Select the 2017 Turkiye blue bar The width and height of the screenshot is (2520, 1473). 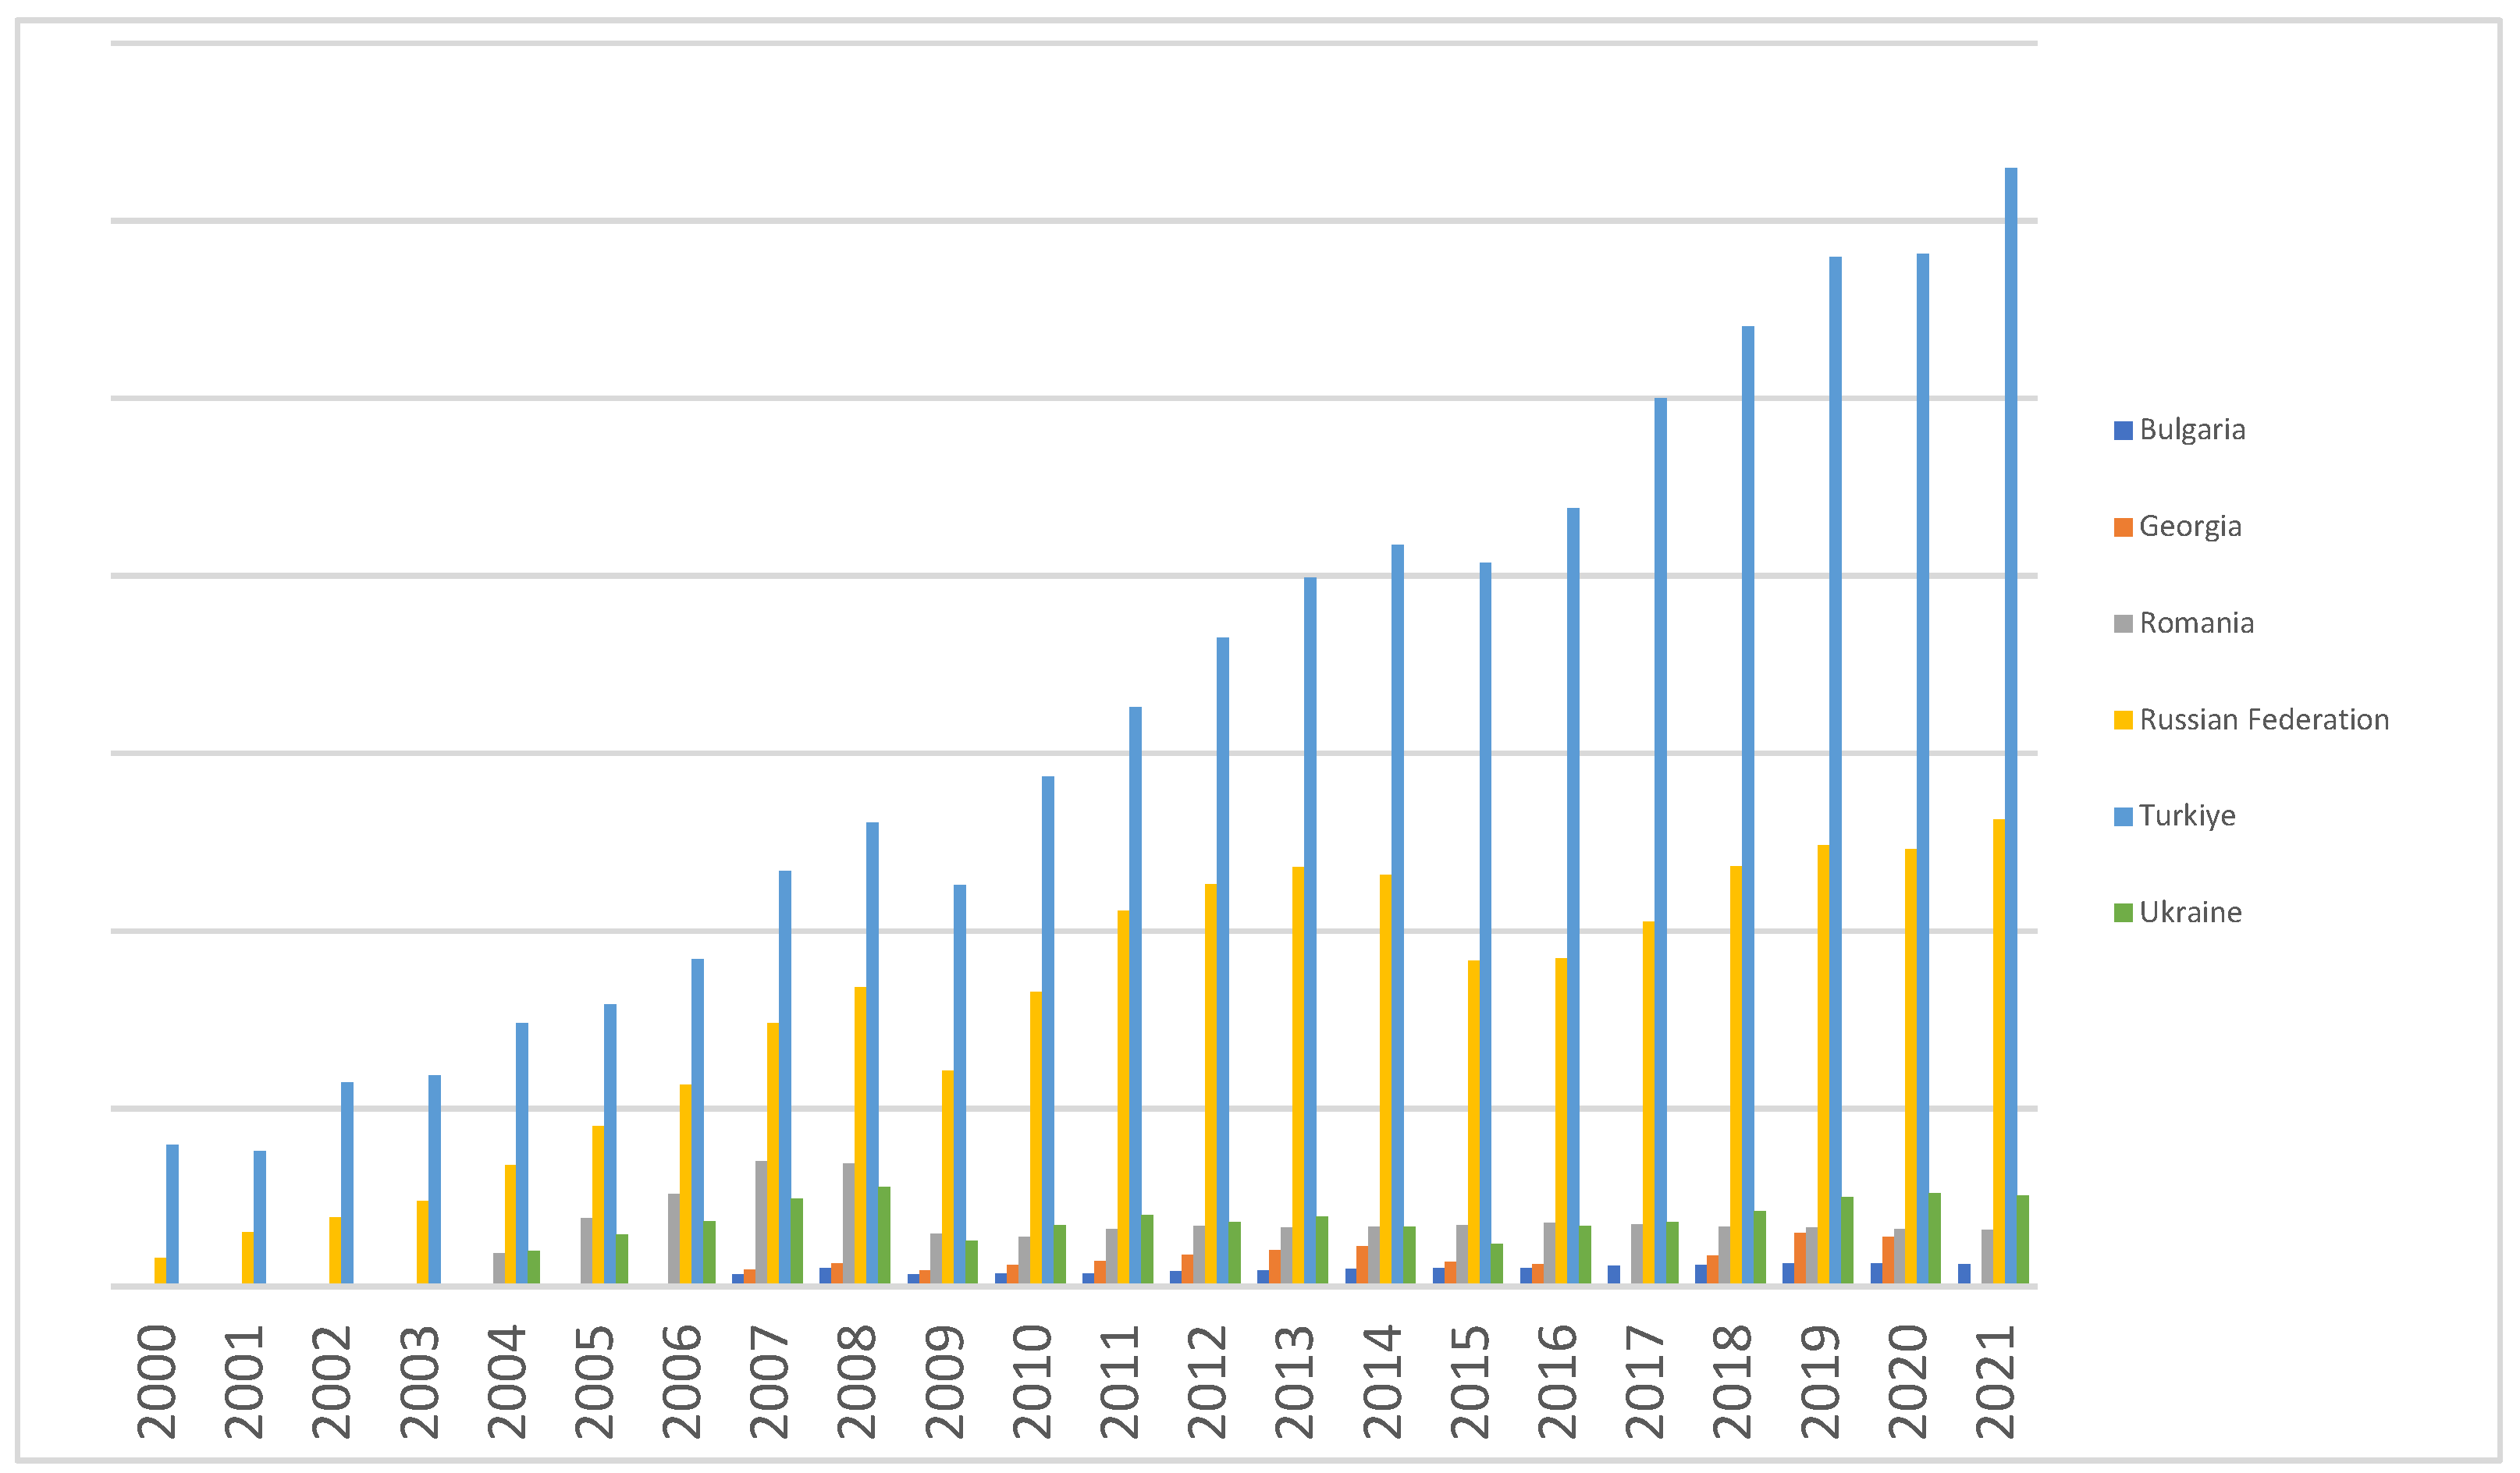coord(1660,840)
